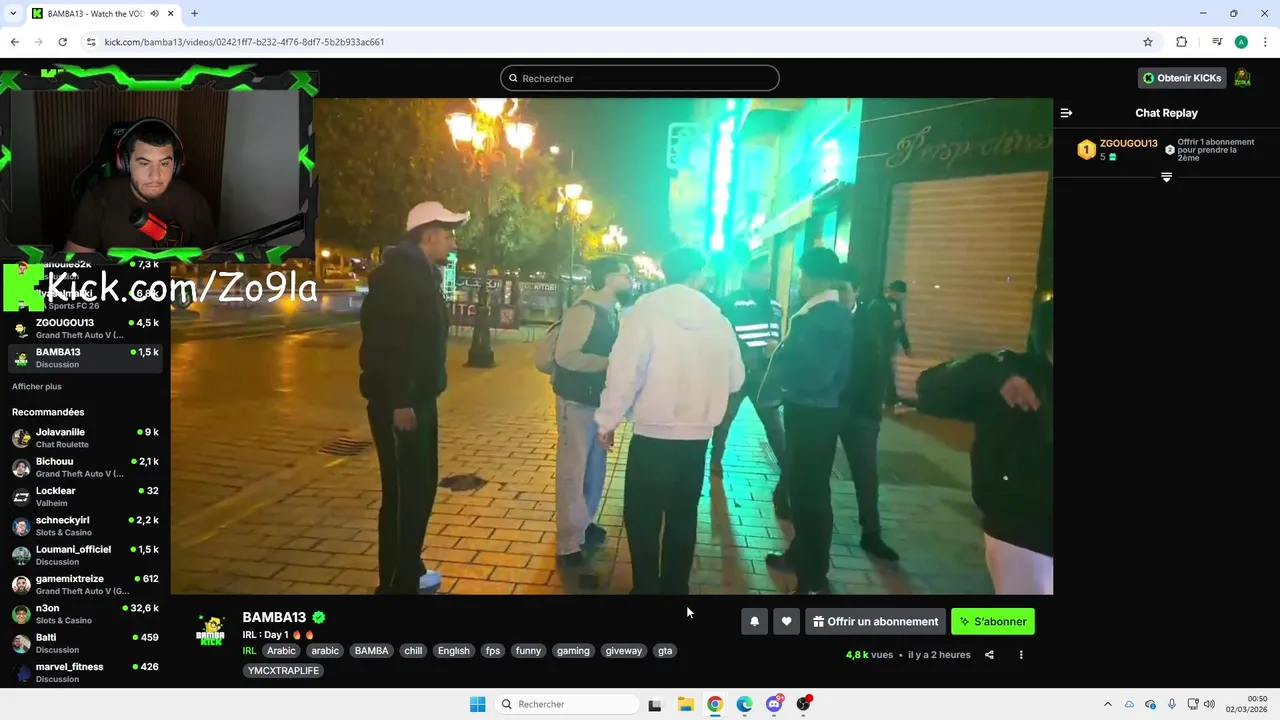Click Offrir un abonnement button

pos(876,622)
